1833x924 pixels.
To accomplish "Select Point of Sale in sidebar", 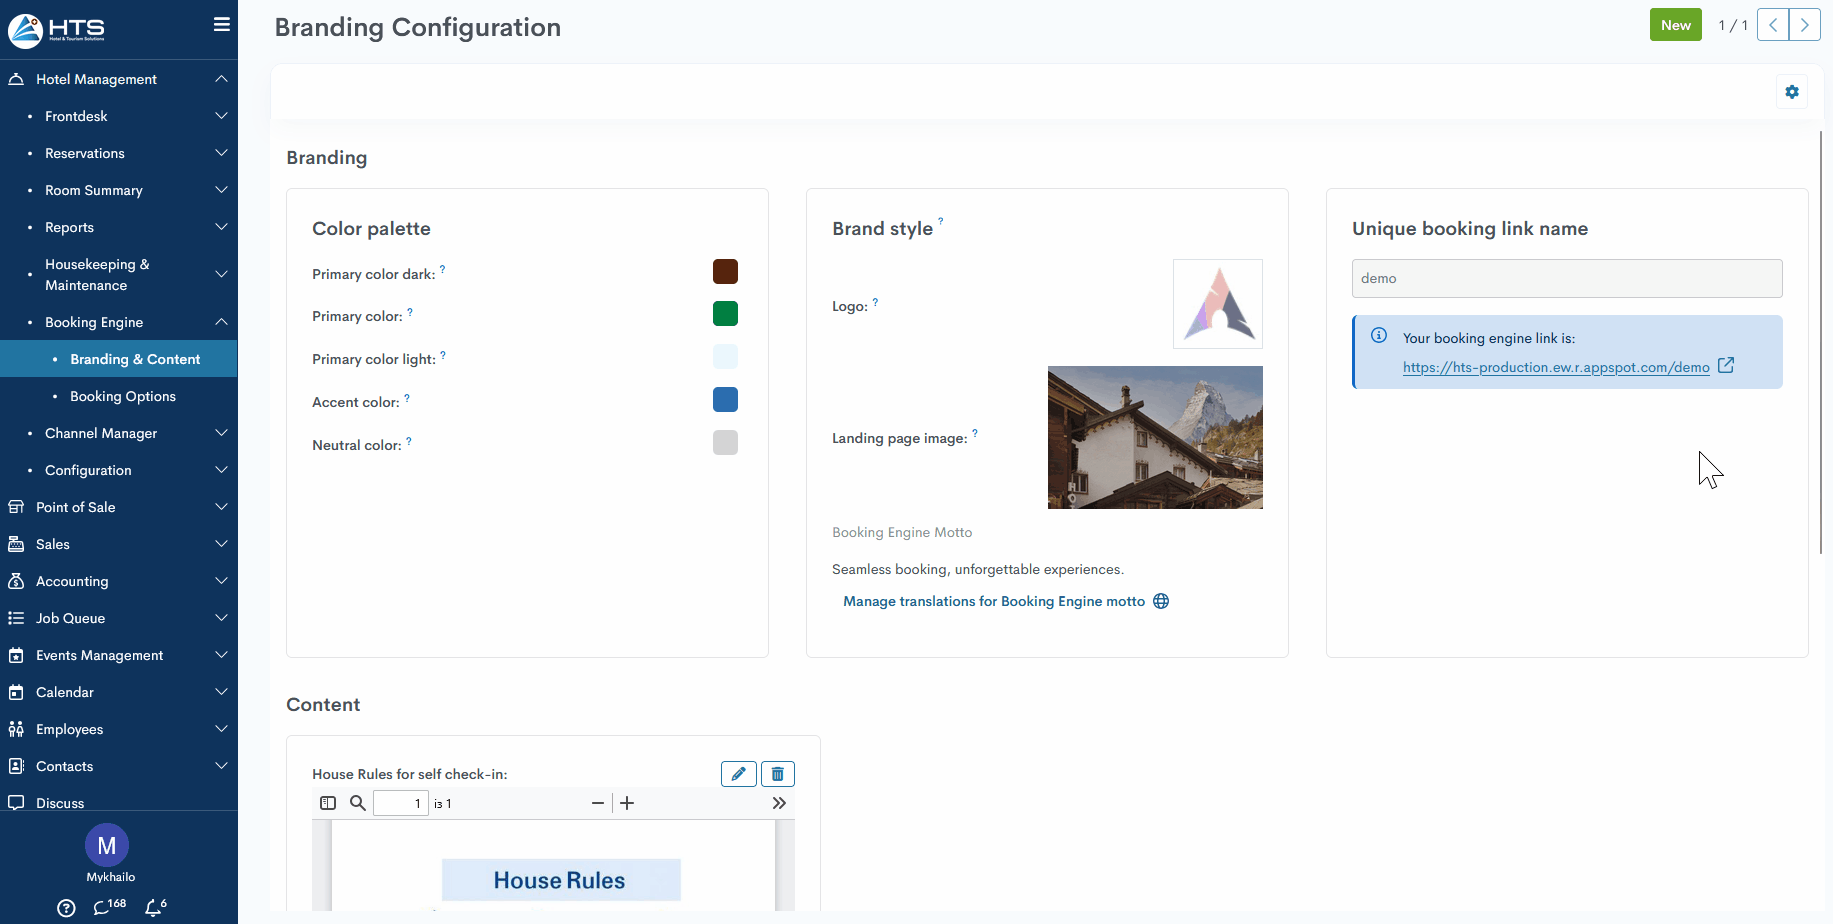I will (x=76, y=507).
